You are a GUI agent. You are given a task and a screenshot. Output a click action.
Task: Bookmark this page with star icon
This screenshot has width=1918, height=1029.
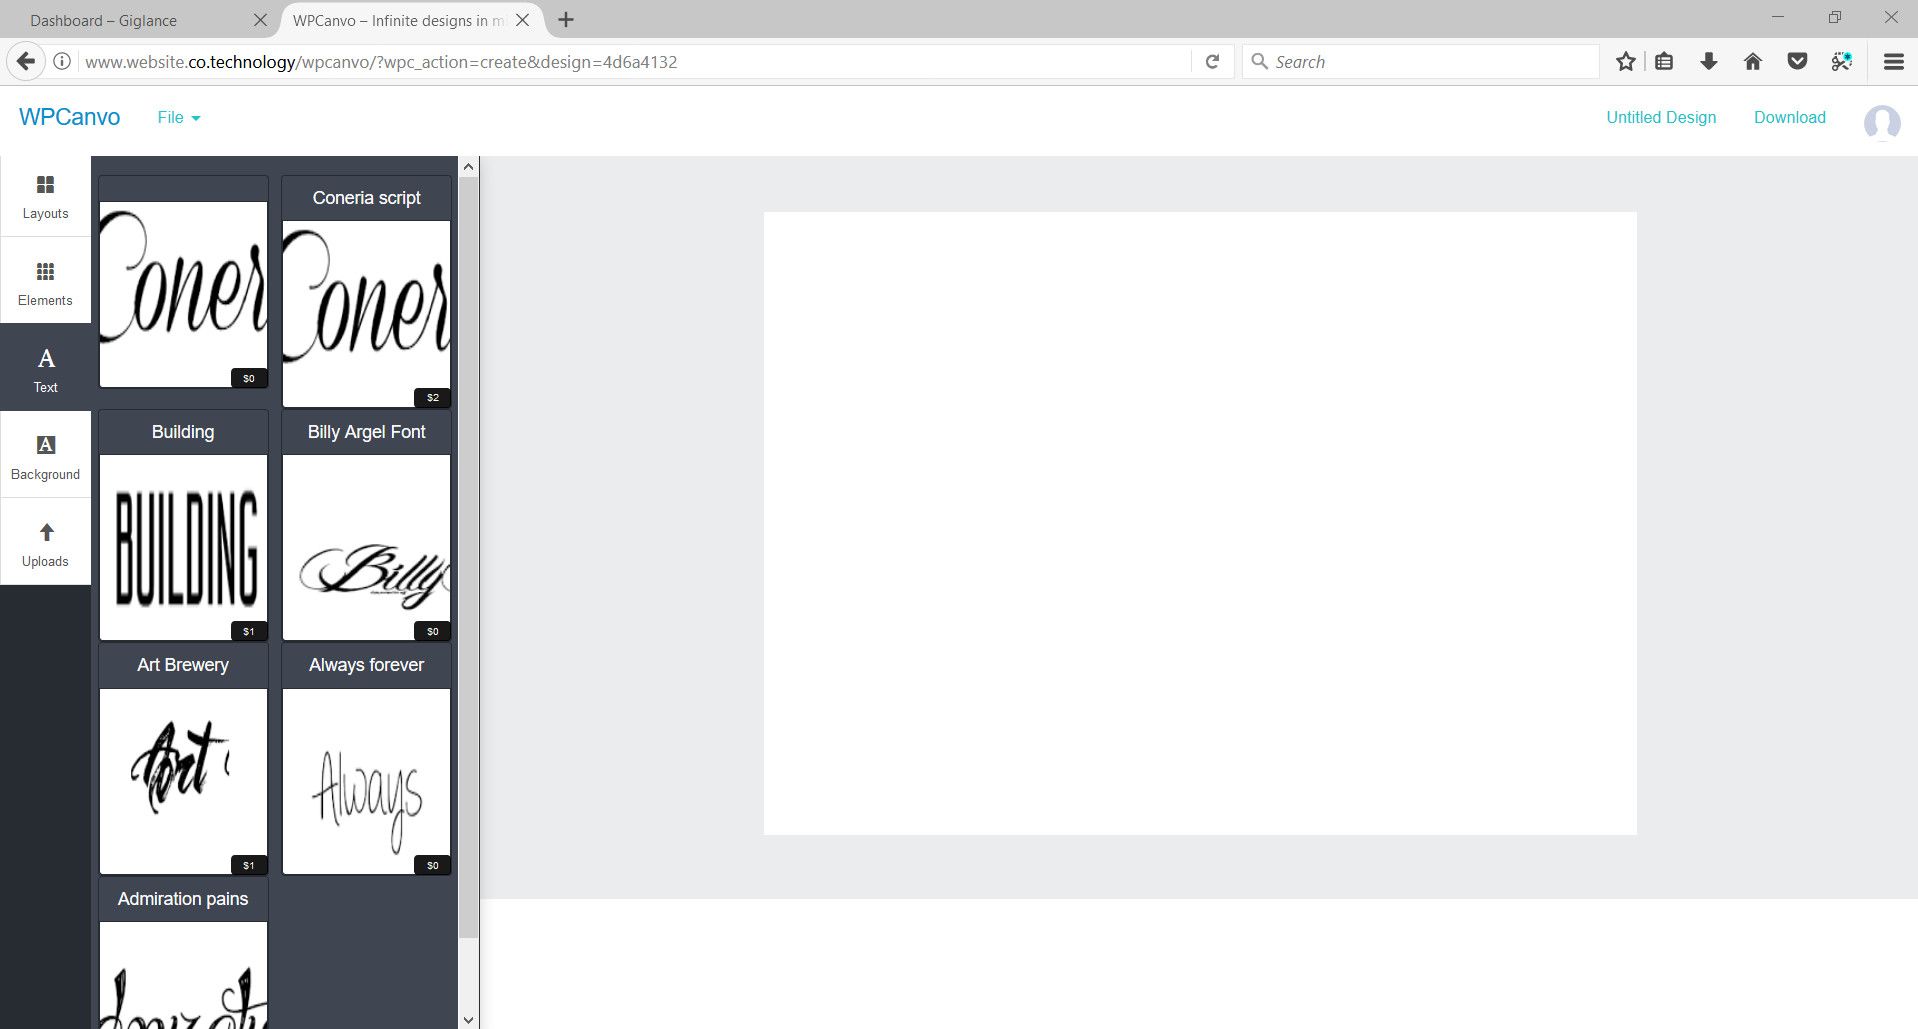coord(1625,62)
